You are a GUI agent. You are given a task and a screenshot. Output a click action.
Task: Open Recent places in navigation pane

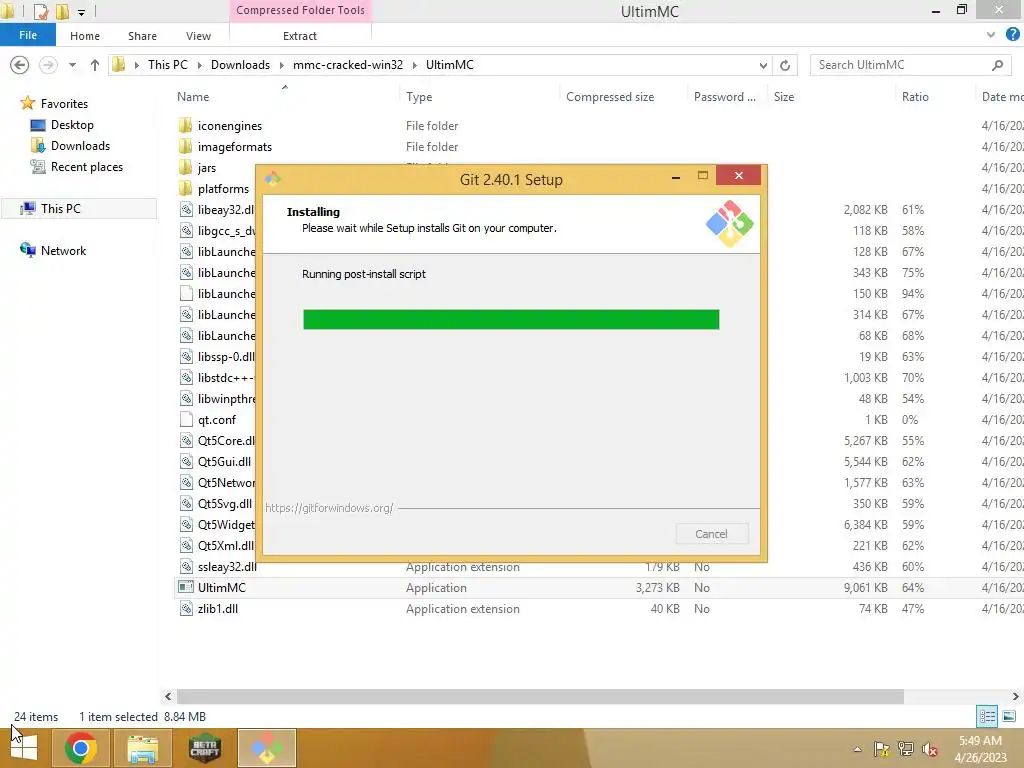pyautogui.click(x=87, y=167)
